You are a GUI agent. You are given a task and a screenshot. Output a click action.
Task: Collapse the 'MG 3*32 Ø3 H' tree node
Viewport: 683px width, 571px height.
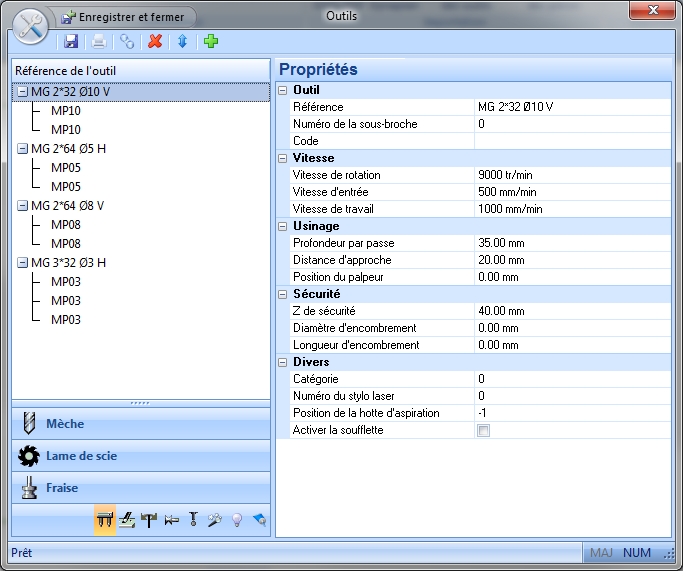tap(22, 263)
